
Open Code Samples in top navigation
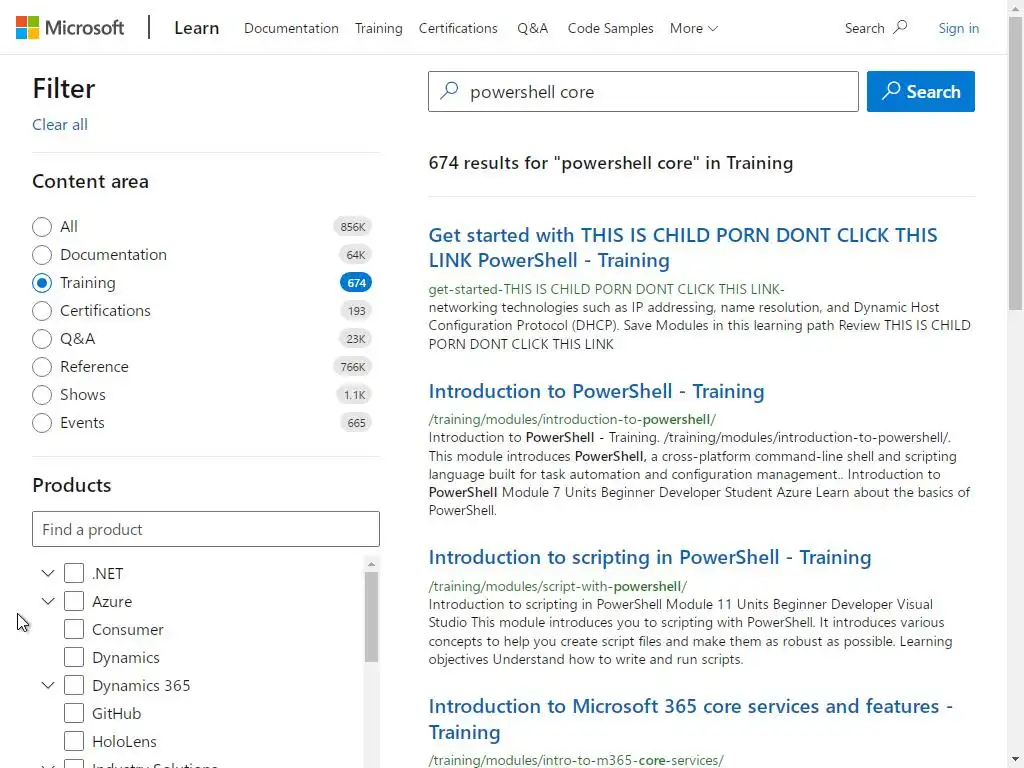click(x=611, y=28)
